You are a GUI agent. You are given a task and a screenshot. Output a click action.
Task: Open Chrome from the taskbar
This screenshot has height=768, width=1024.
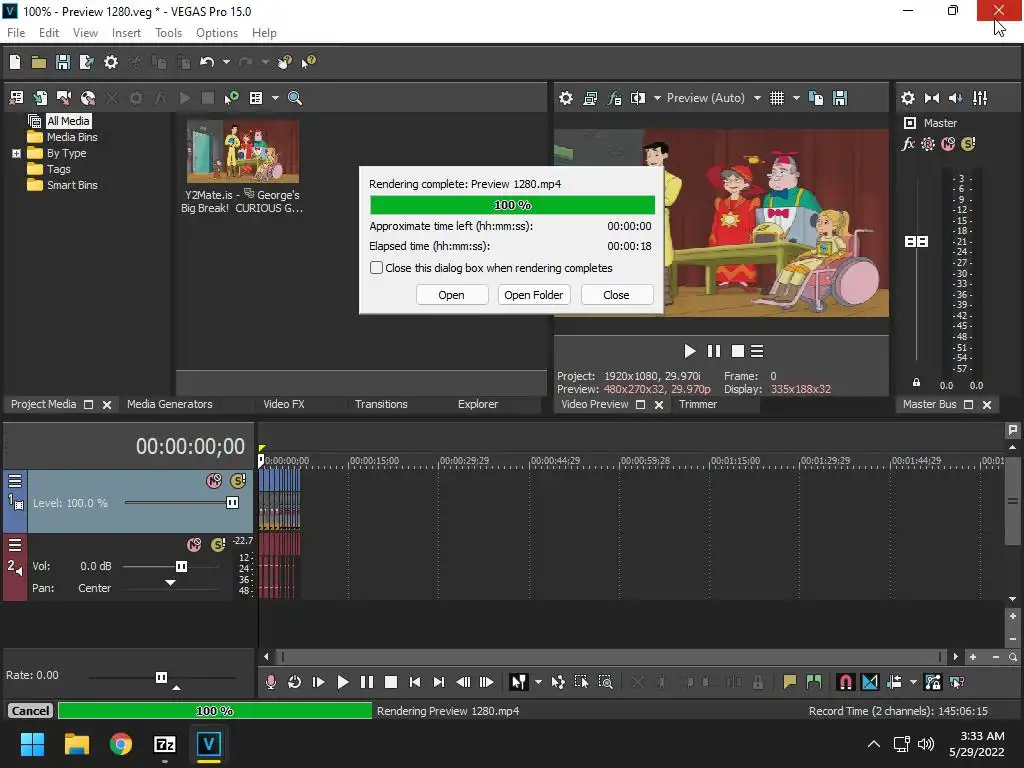pyautogui.click(x=121, y=744)
